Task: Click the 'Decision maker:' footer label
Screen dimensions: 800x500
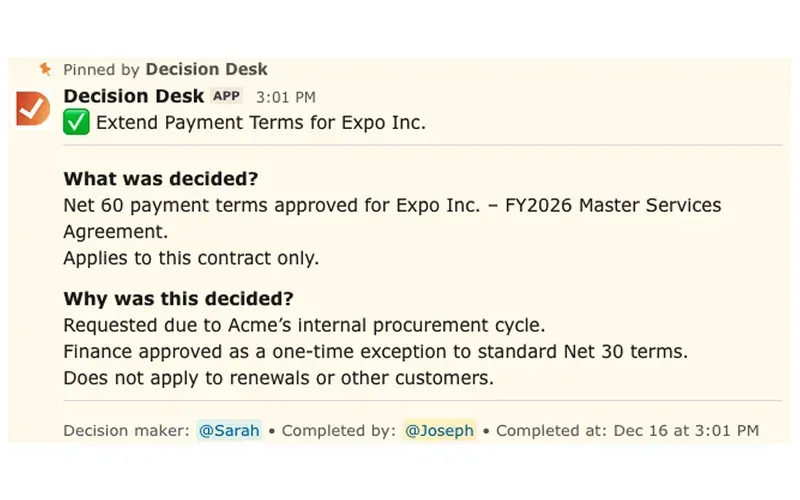Action: pyautogui.click(x=125, y=430)
